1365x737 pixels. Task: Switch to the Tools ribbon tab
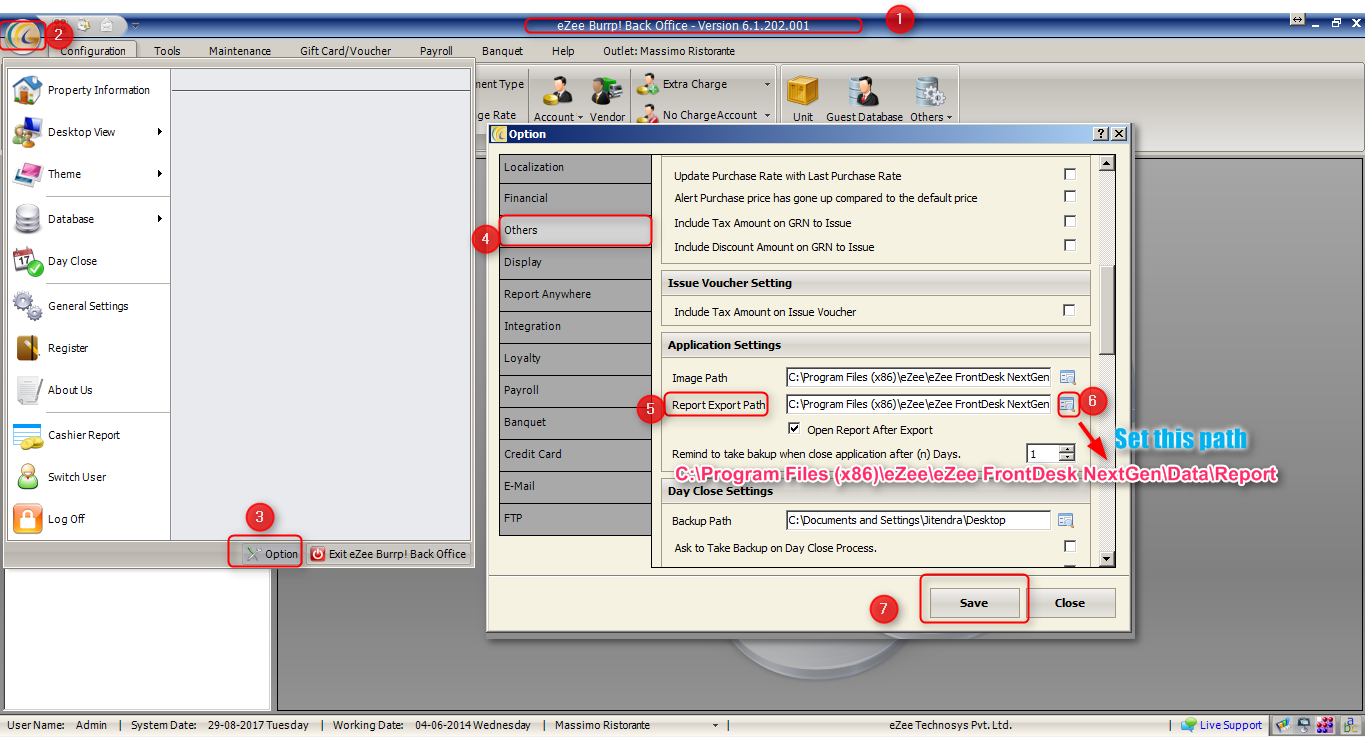(167, 51)
